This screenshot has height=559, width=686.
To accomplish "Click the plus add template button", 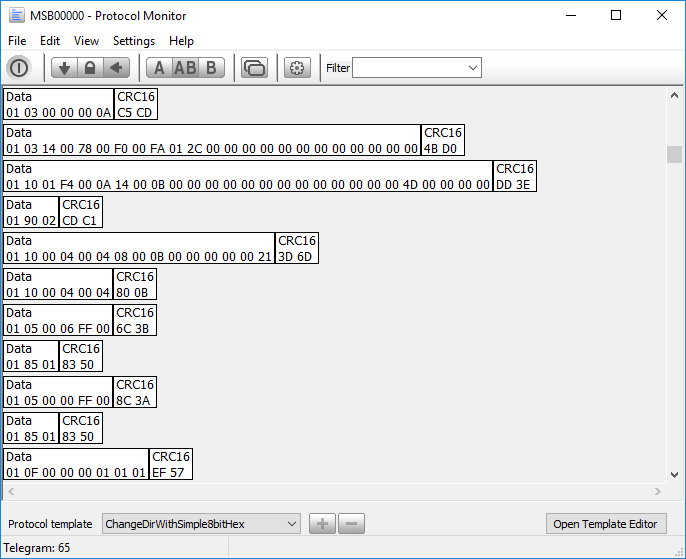I will tap(322, 524).
